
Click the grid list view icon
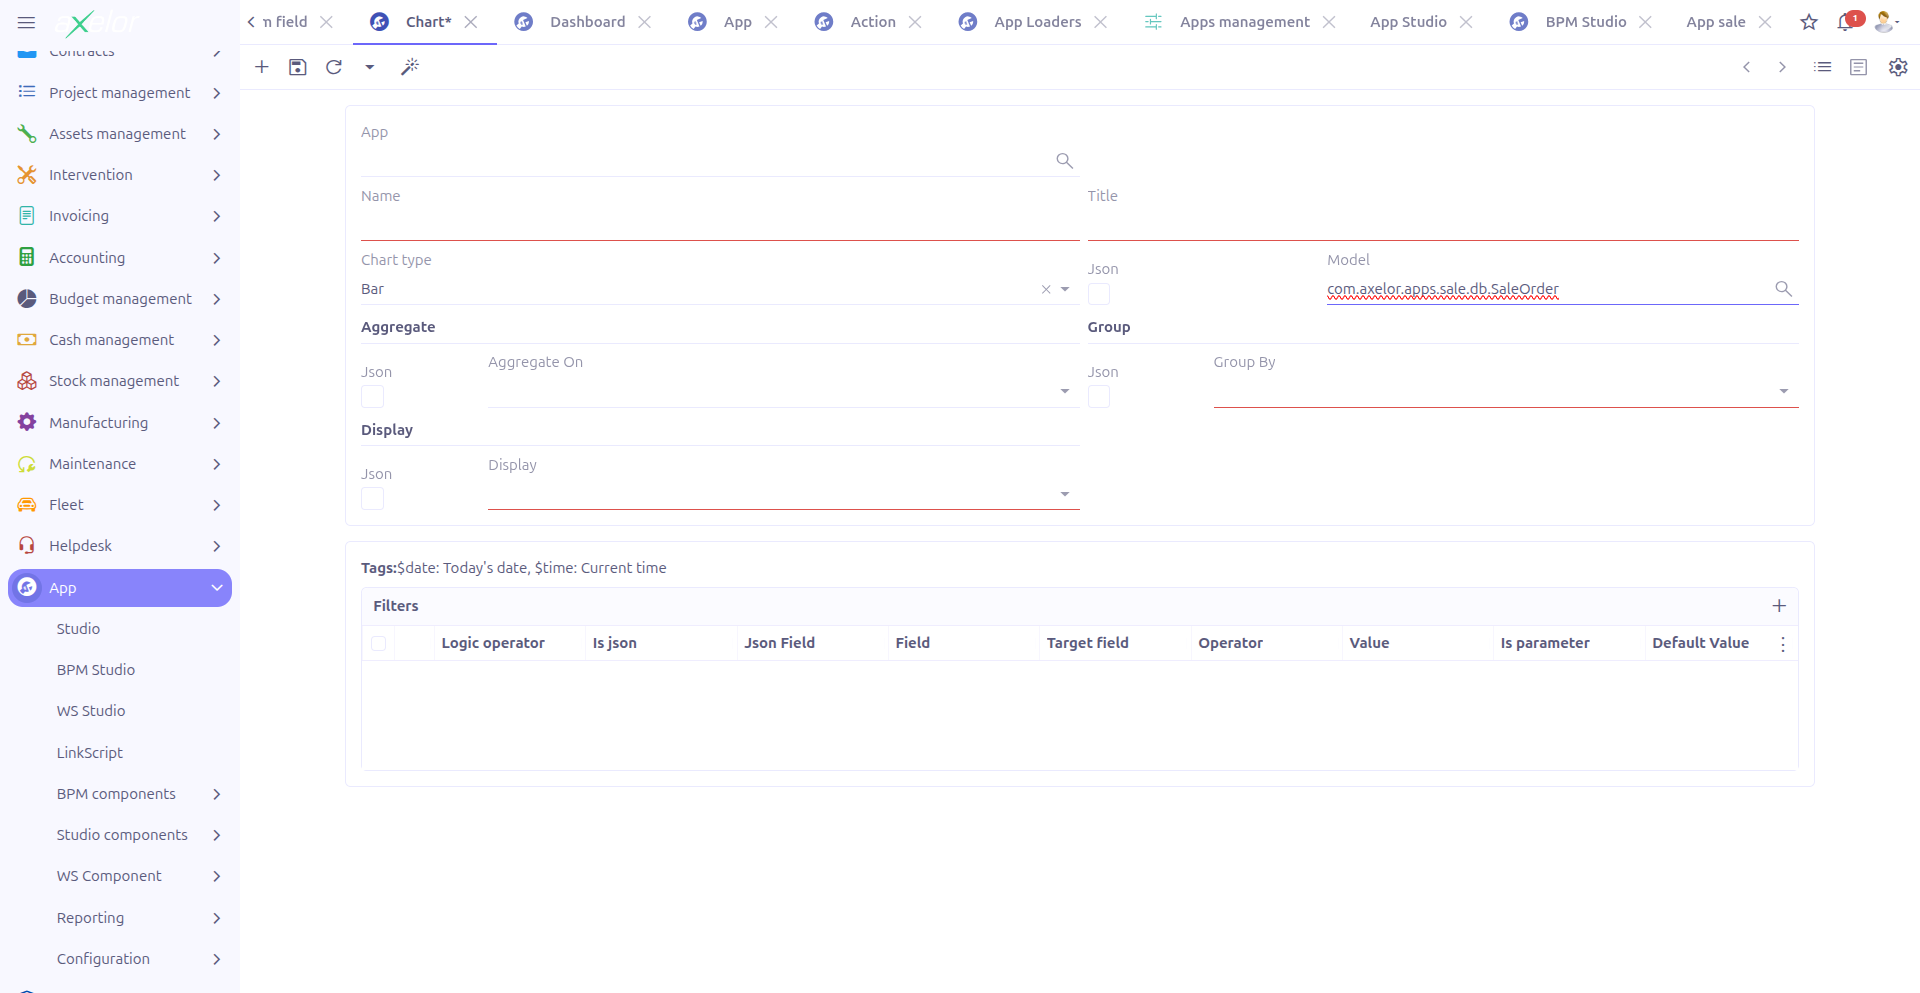(1822, 67)
